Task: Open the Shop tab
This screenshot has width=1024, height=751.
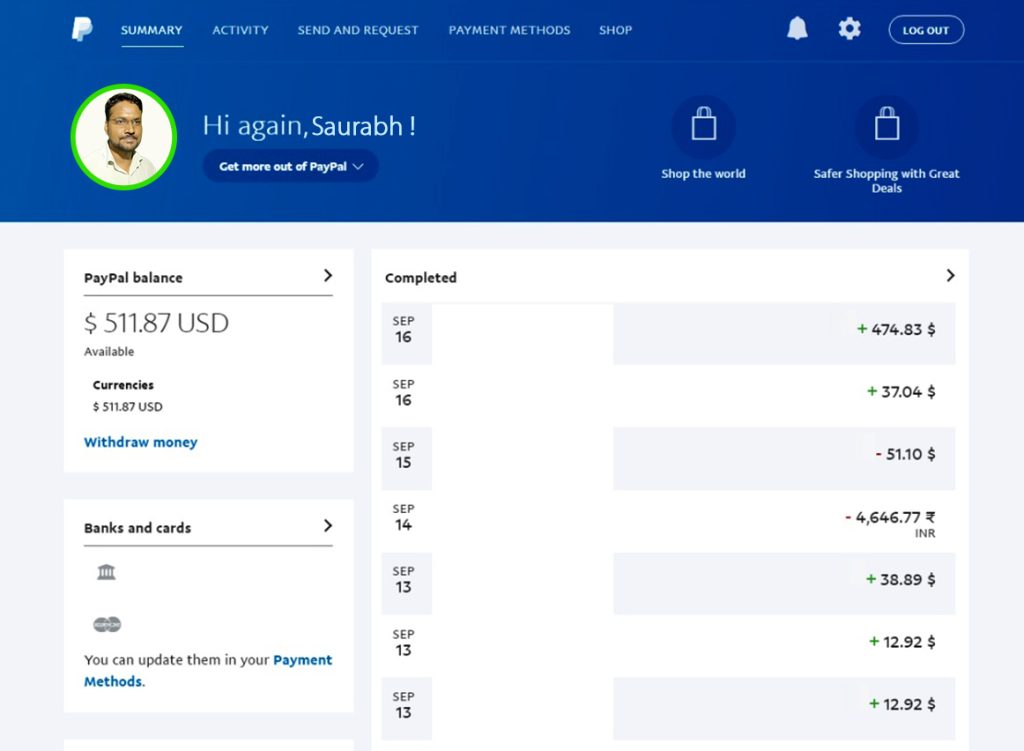Action: (615, 30)
